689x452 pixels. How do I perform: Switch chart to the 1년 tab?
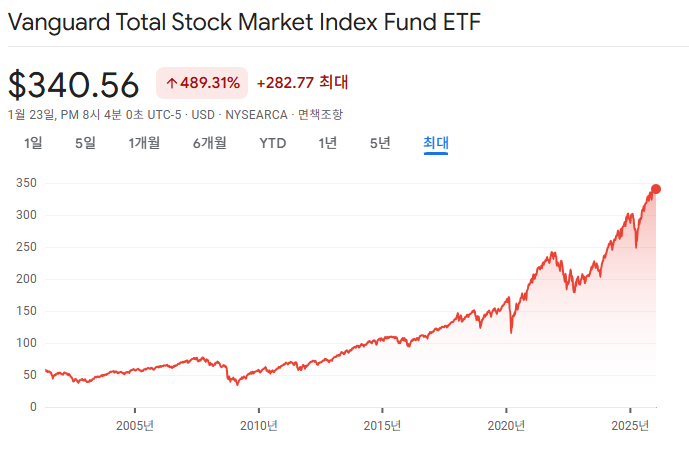[x=328, y=143]
